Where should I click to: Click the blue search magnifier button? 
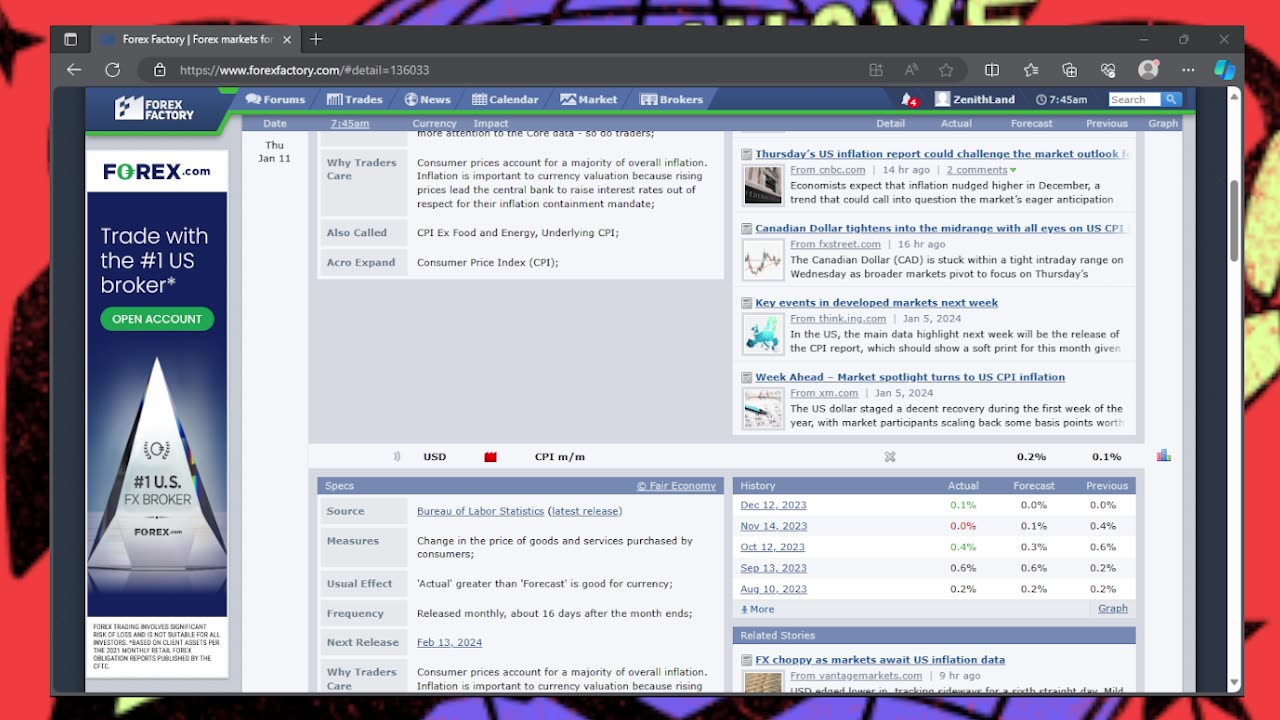pos(1171,99)
